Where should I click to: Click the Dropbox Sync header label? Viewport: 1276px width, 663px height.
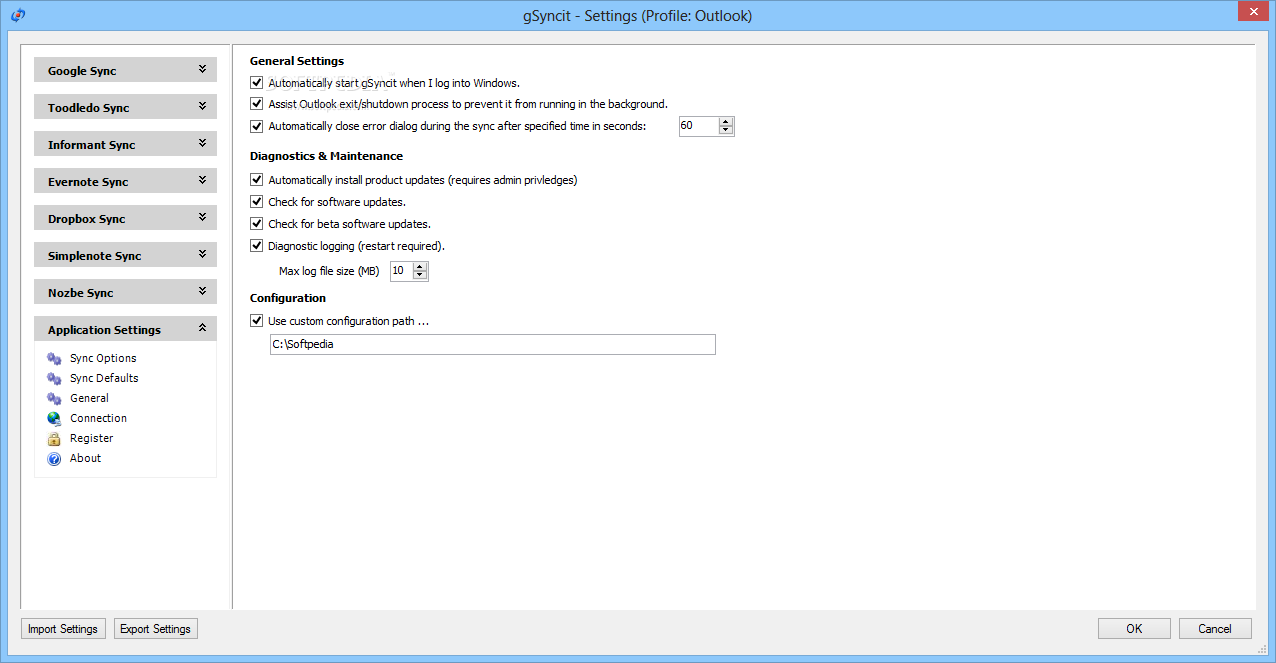(x=87, y=219)
